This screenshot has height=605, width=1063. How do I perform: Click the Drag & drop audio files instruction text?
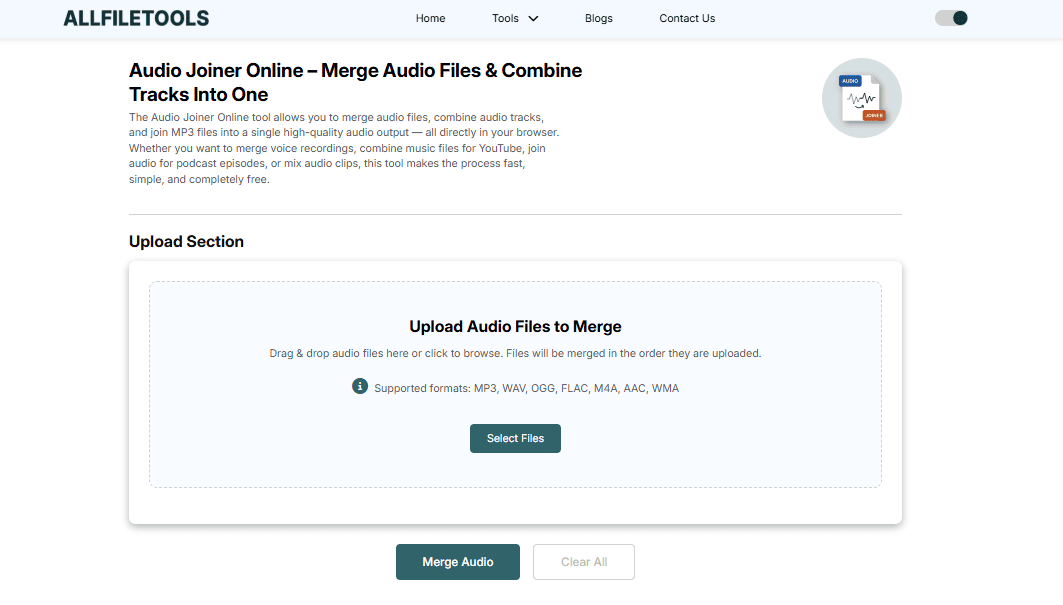[x=515, y=353]
